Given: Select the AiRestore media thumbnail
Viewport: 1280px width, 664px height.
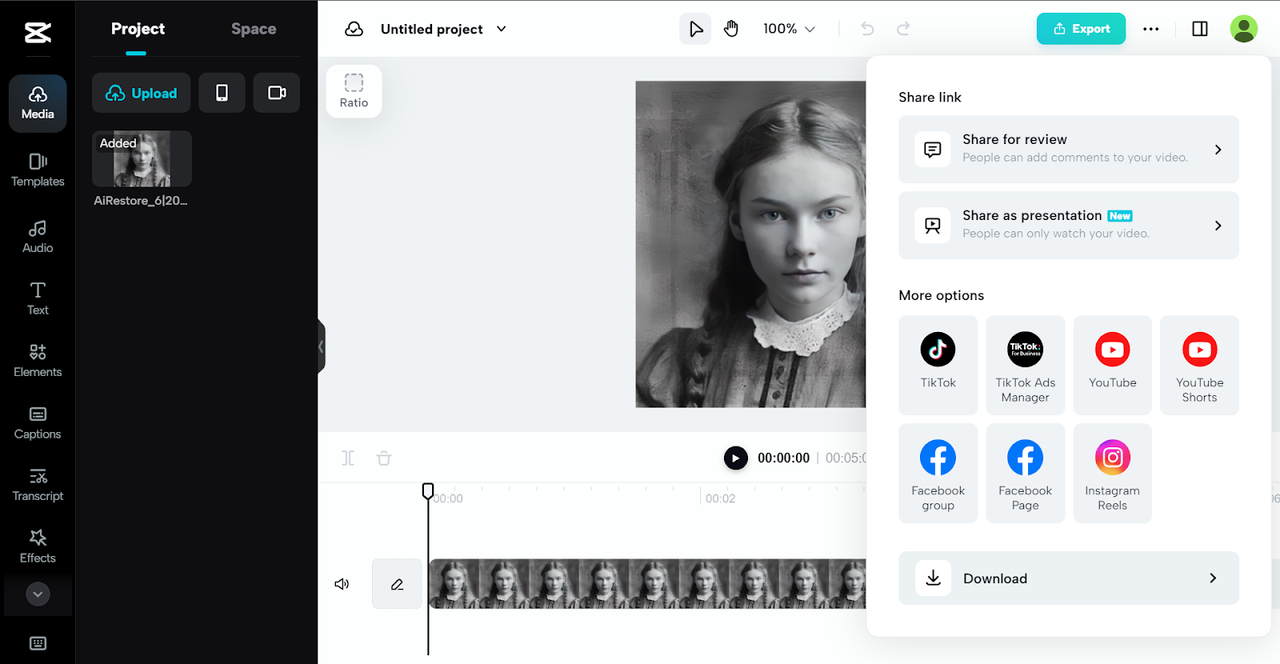Looking at the screenshot, I should [142, 159].
